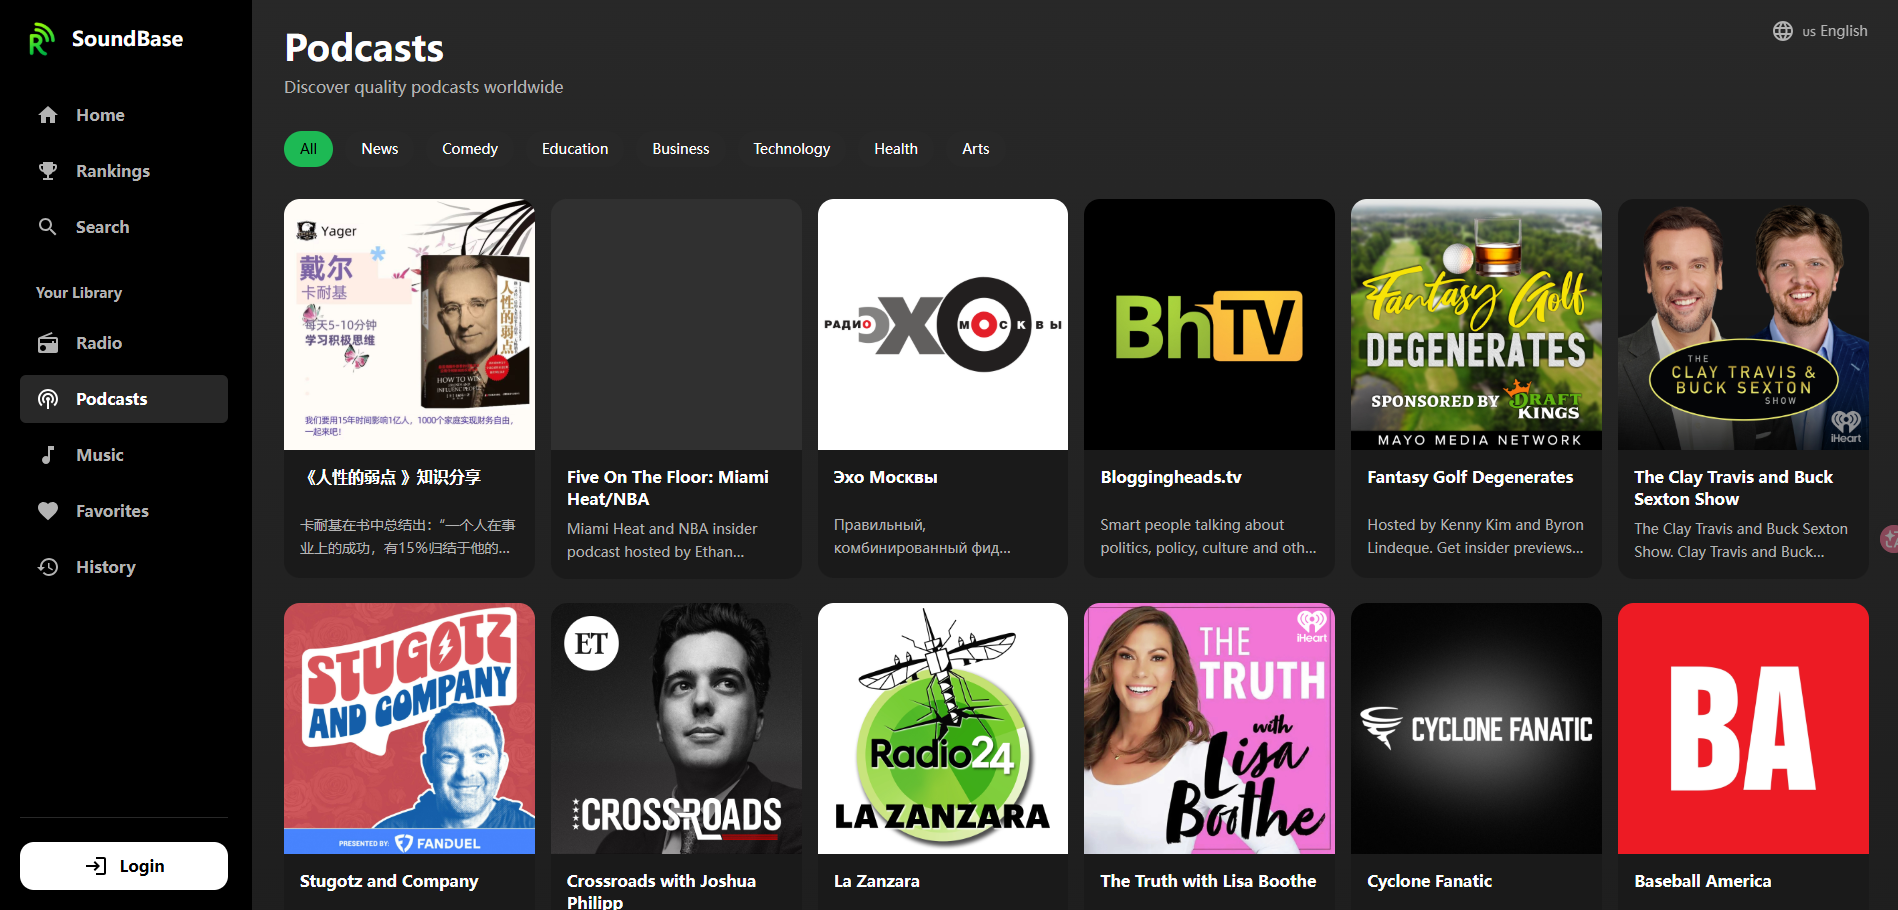Open the us English language selector

[x=1820, y=31]
